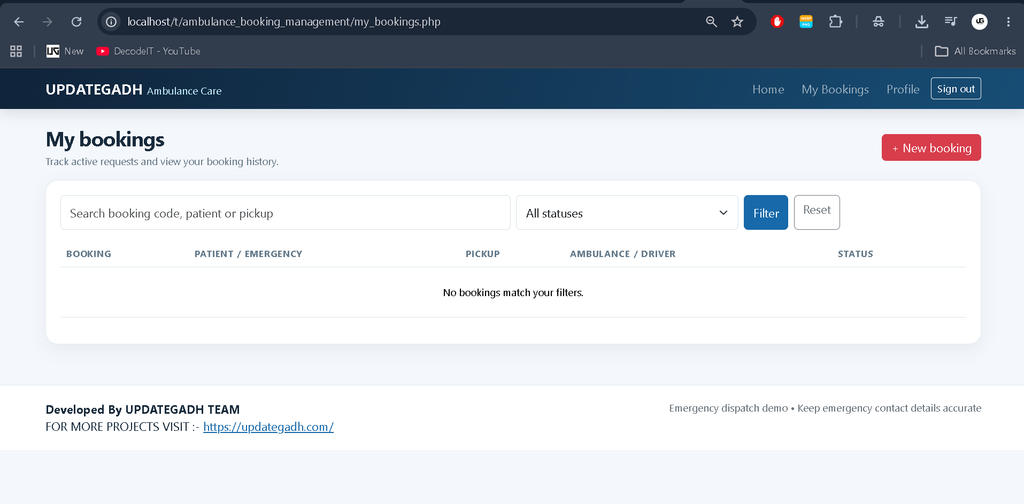
Task: Open the red stop-hand extension icon
Action: click(x=777, y=22)
